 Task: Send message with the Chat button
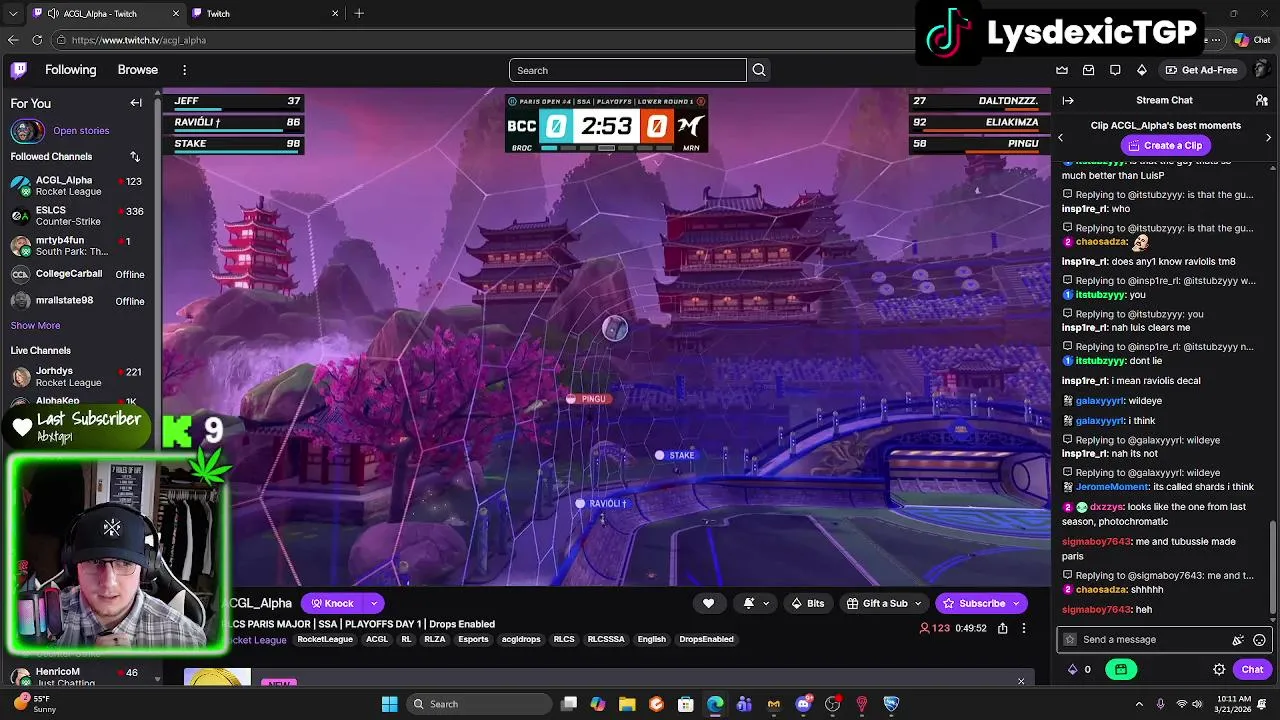pyautogui.click(x=1252, y=669)
